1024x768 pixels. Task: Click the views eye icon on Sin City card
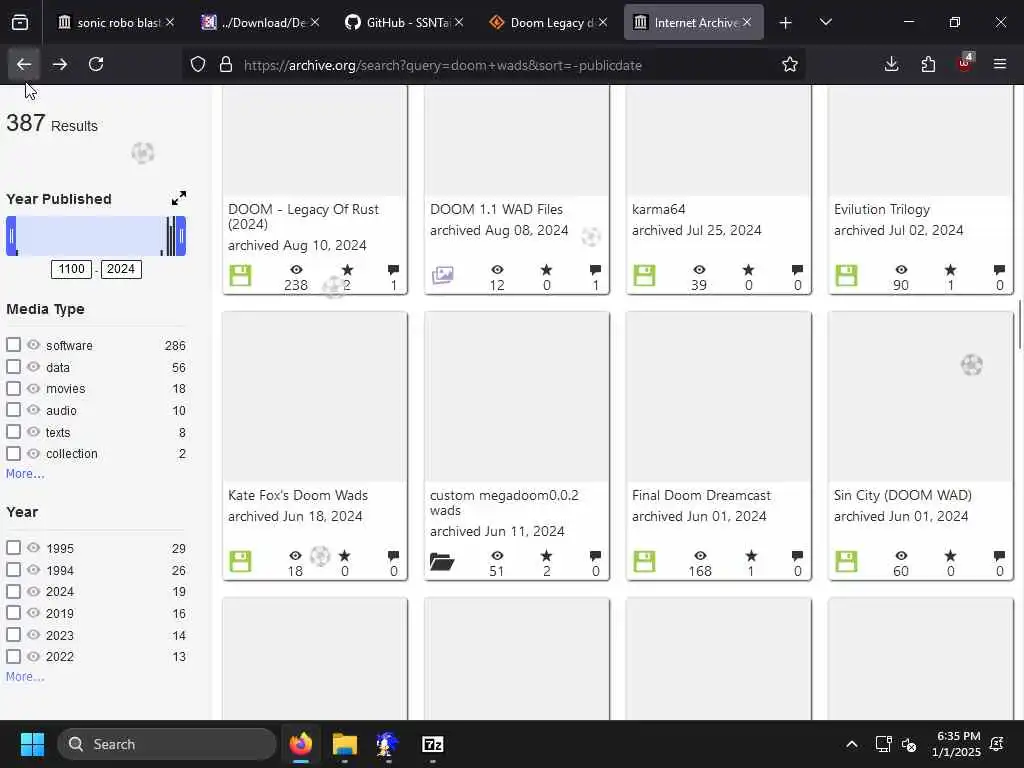pyautogui.click(x=901, y=556)
